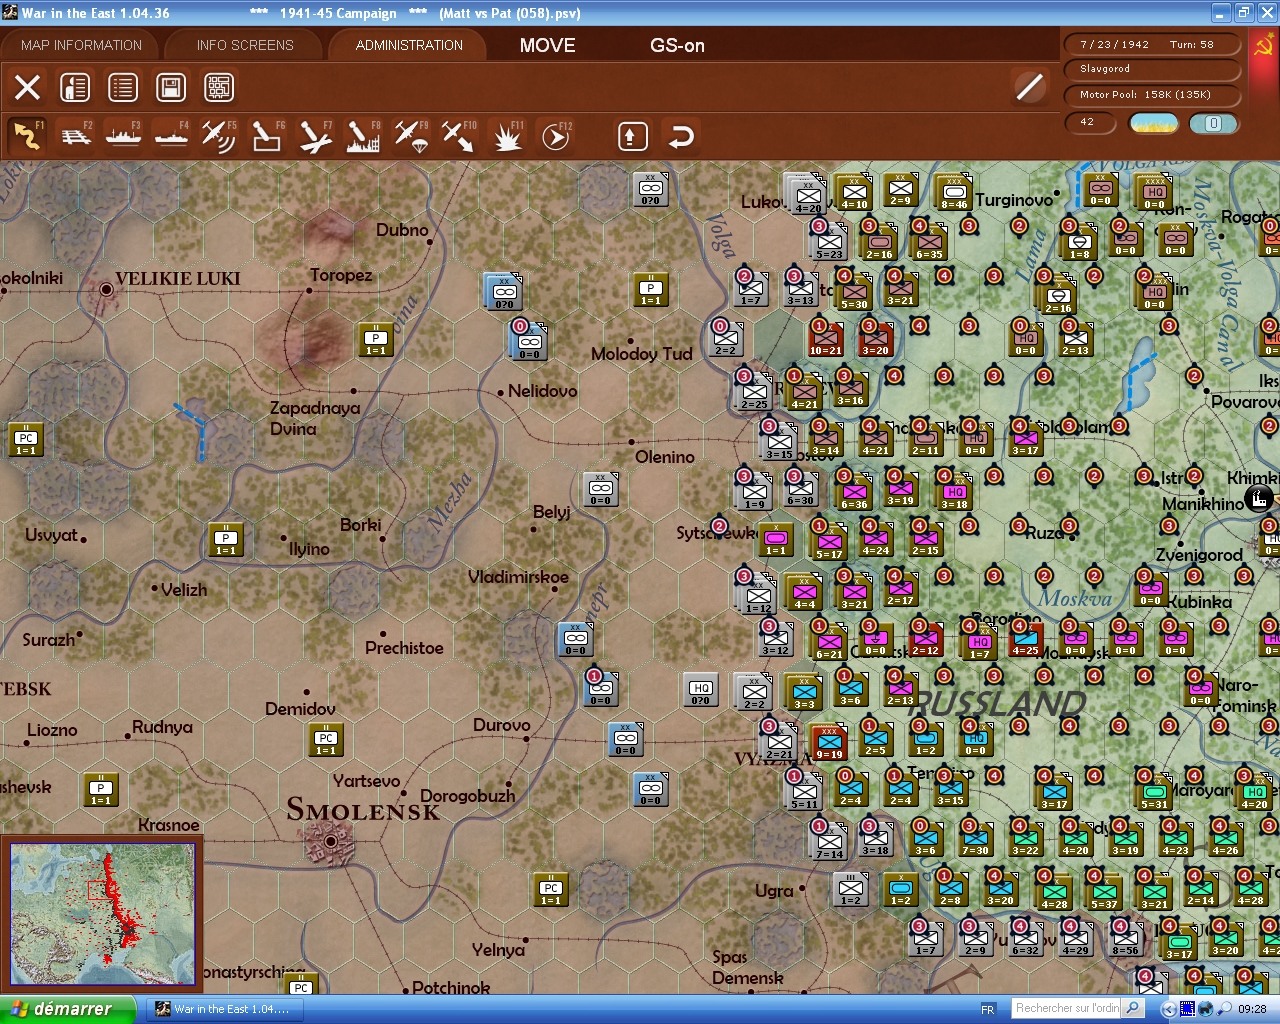The height and width of the screenshot is (1024, 1280).
Task: Click the minimap overview thumbnail
Action: (x=102, y=912)
